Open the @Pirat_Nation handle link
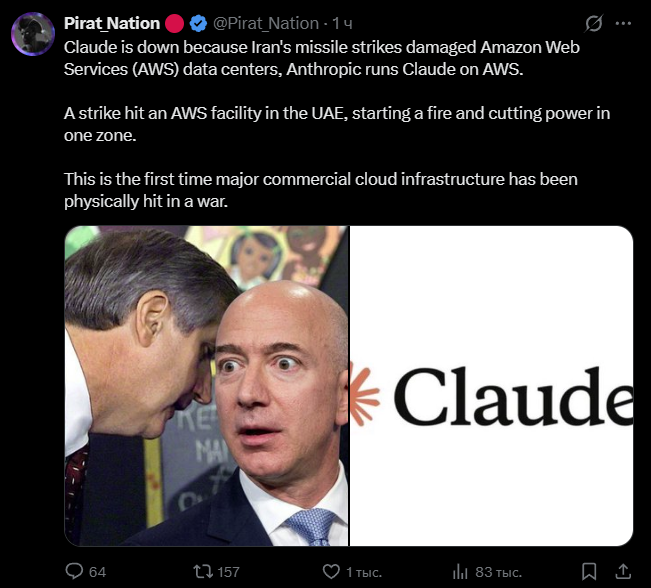651x588 pixels. click(266, 23)
